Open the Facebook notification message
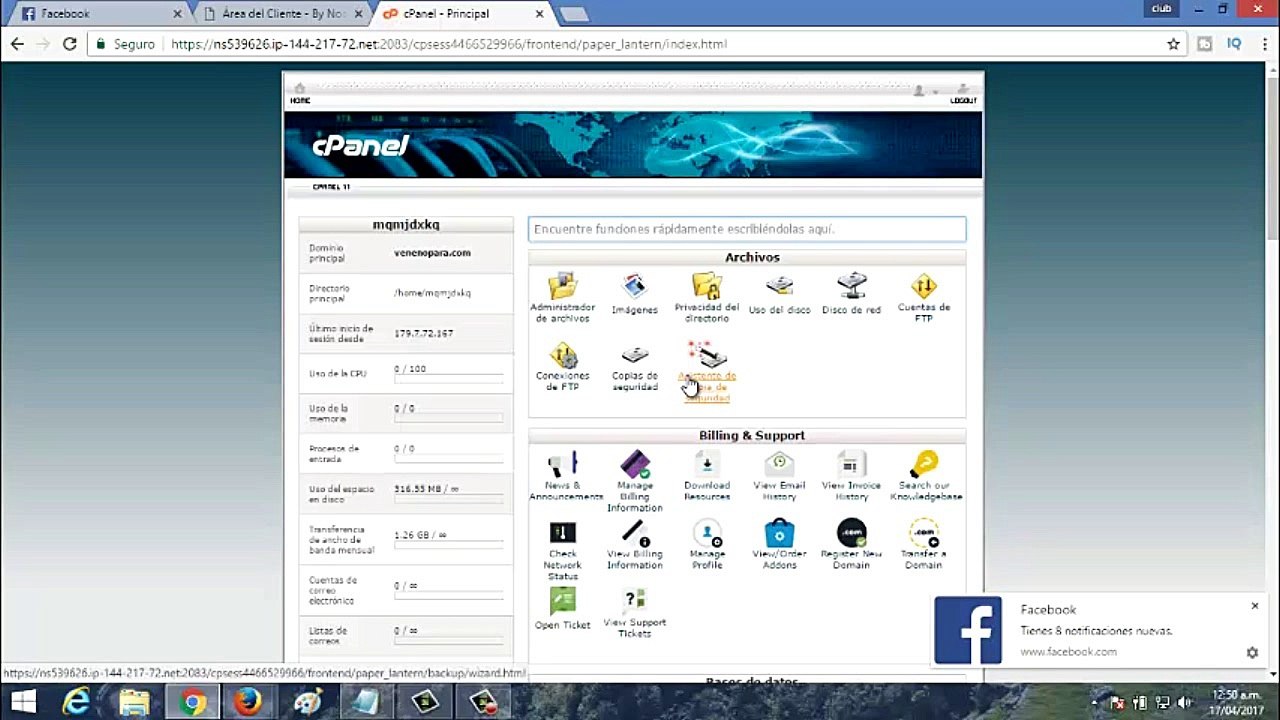 [x=1096, y=631]
